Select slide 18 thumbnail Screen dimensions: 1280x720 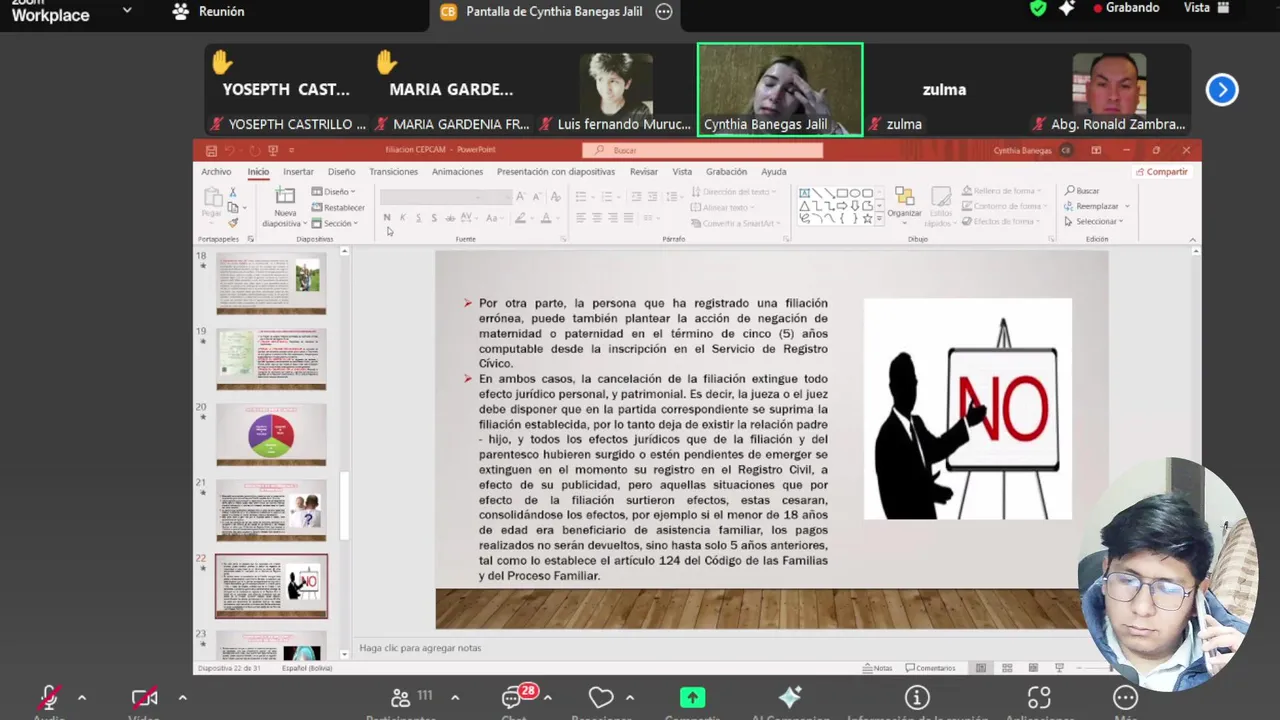(x=271, y=284)
